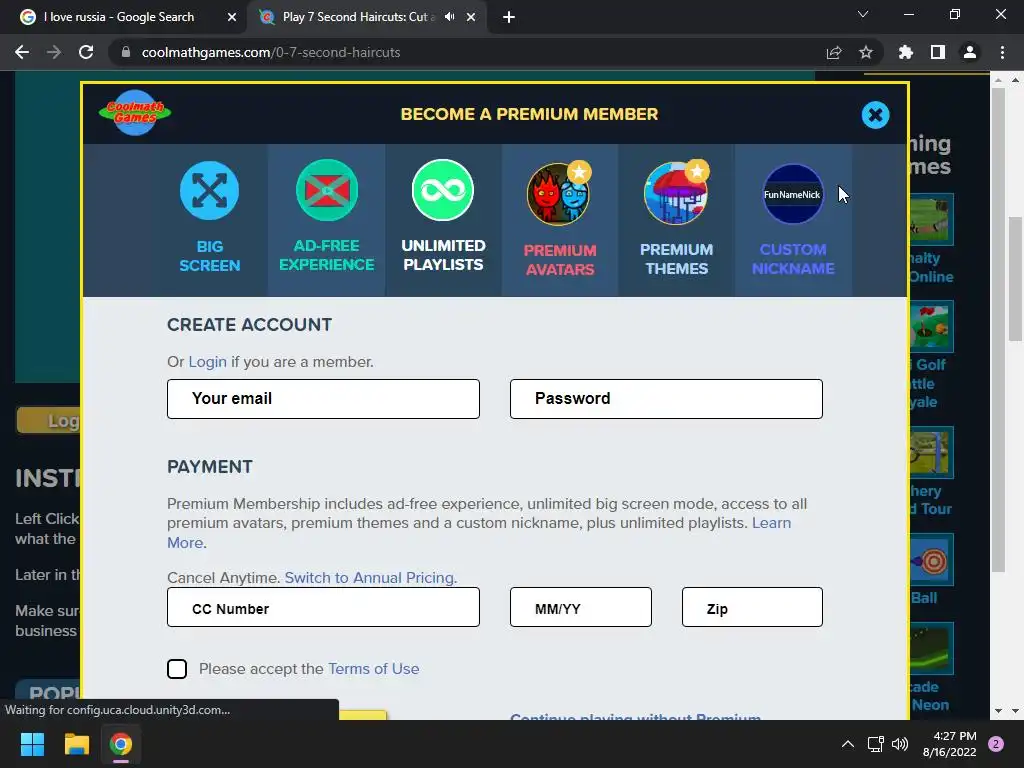Image resolution: width=1024 pixels, height=768 pixels.
Task: Switch to Annual Pricing
Action: click(x=370, y=578)
